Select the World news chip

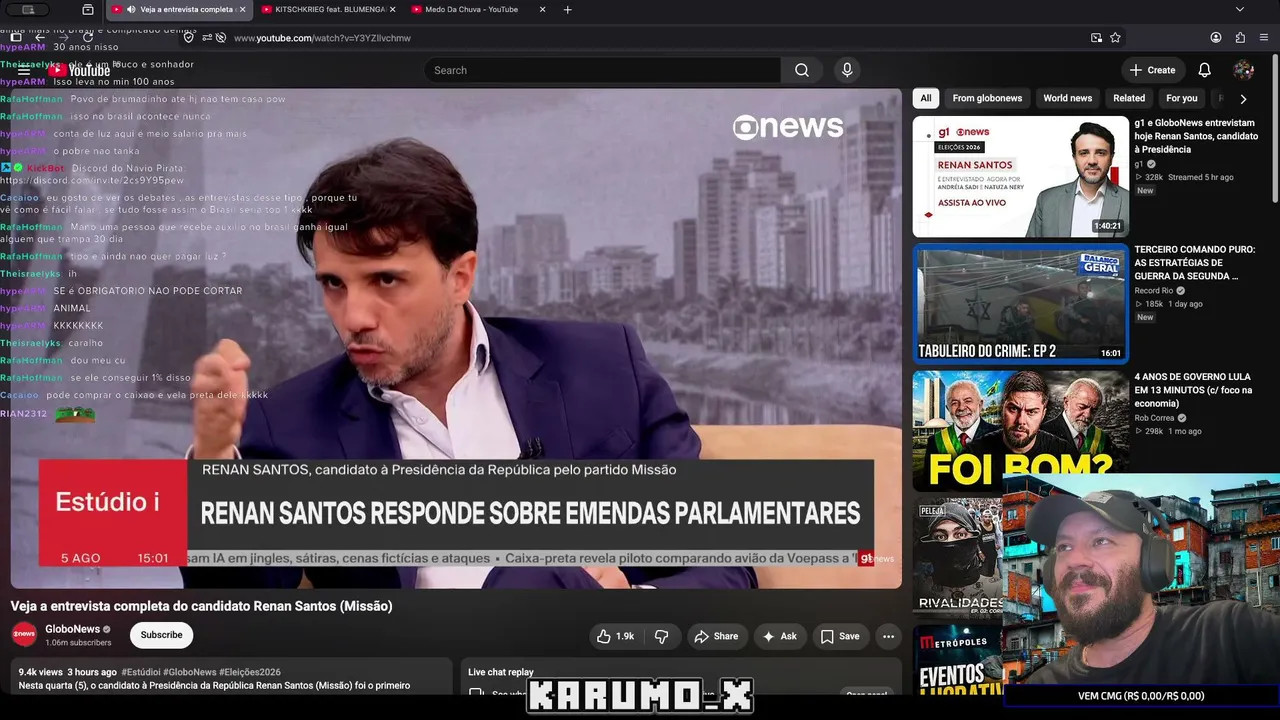[x=1068, y=98]
